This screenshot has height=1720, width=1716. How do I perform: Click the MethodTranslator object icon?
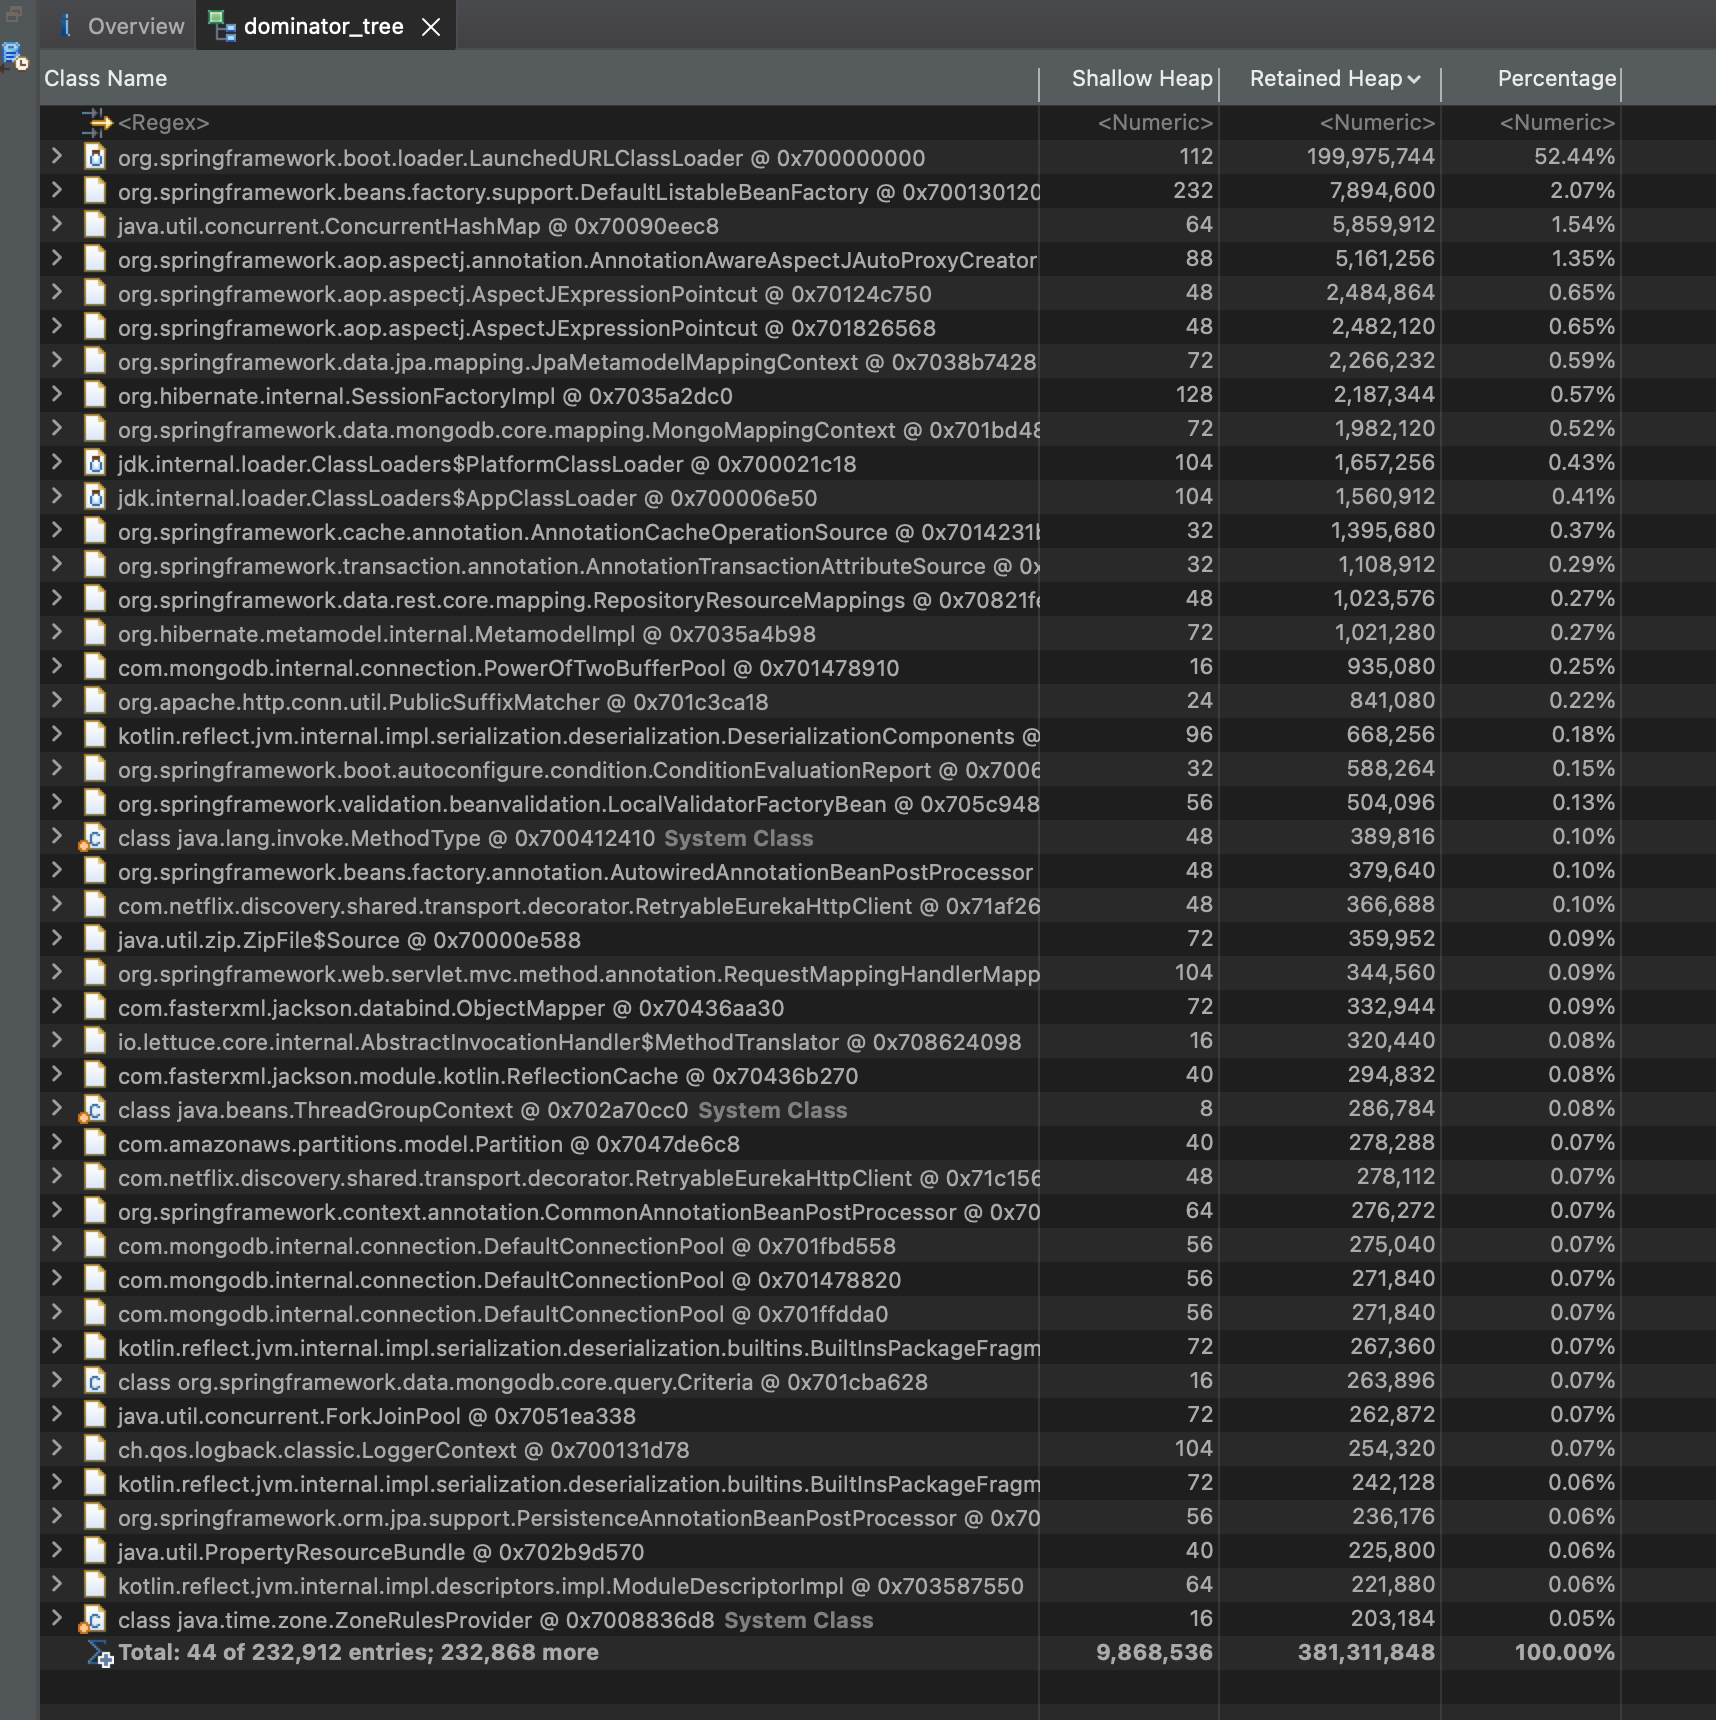(x=95, y=1041)
